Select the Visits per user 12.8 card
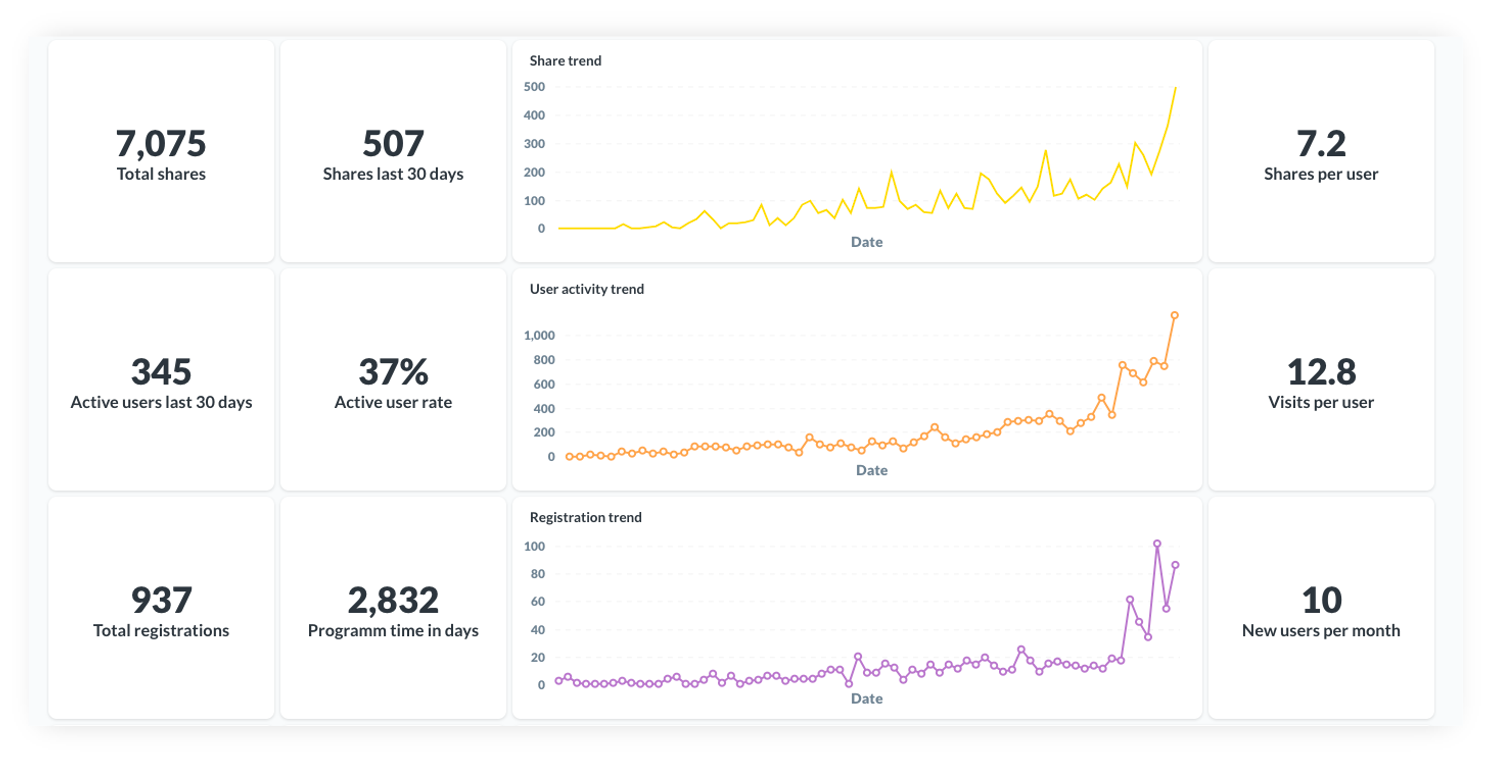 coord(1320,381)
